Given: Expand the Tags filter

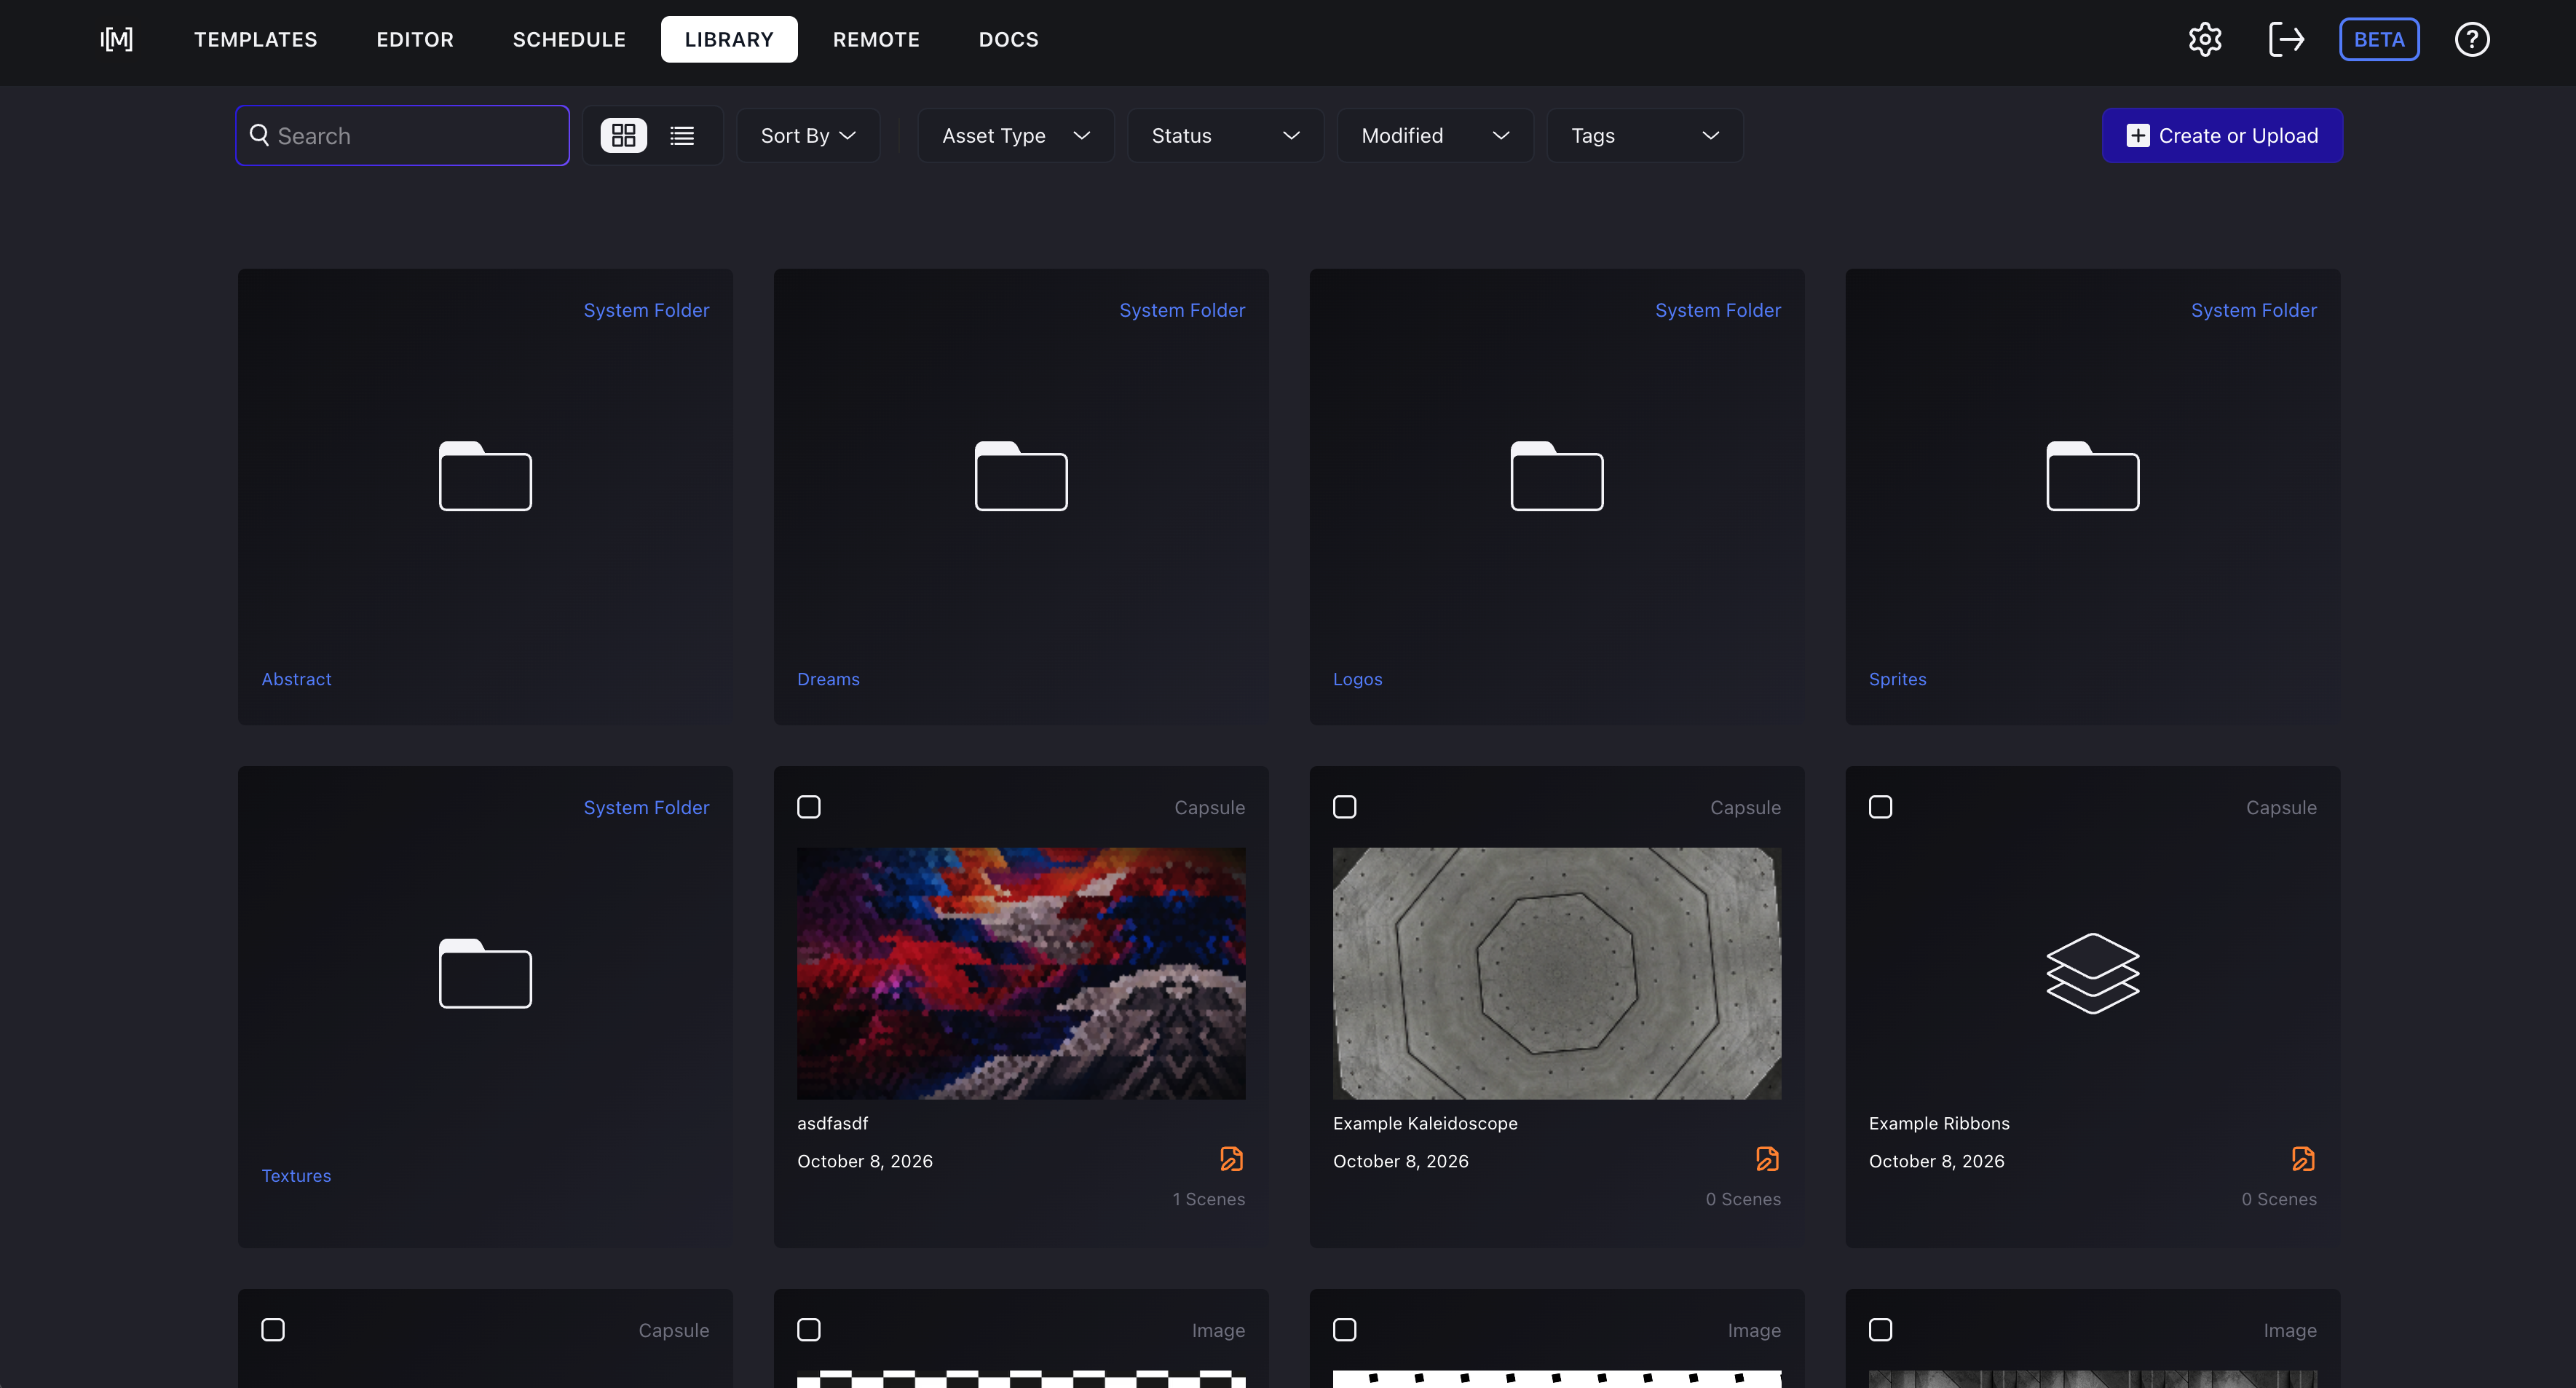Looking at the screenshot, I should 1645,135.
